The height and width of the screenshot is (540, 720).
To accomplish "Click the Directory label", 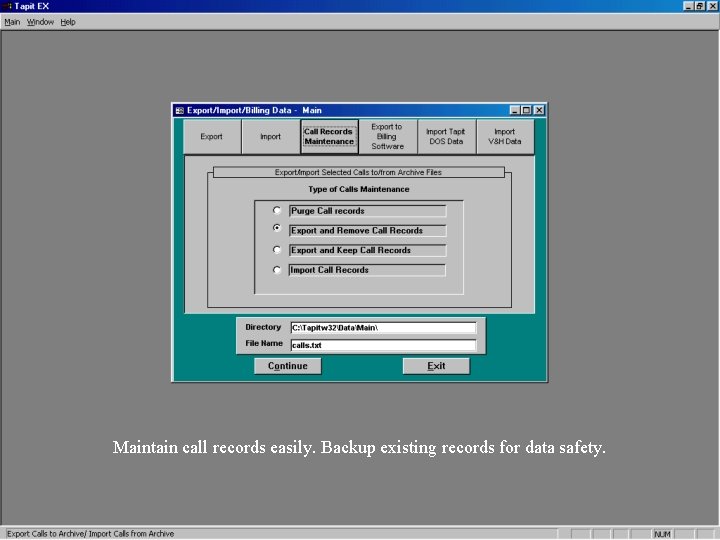I will (x=263, y=327).
